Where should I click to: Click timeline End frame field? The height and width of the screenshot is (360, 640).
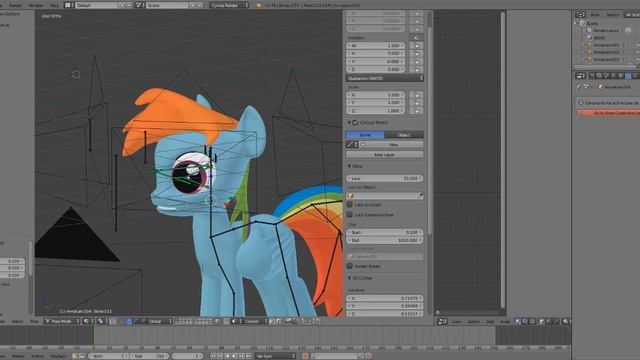(149, 356)
